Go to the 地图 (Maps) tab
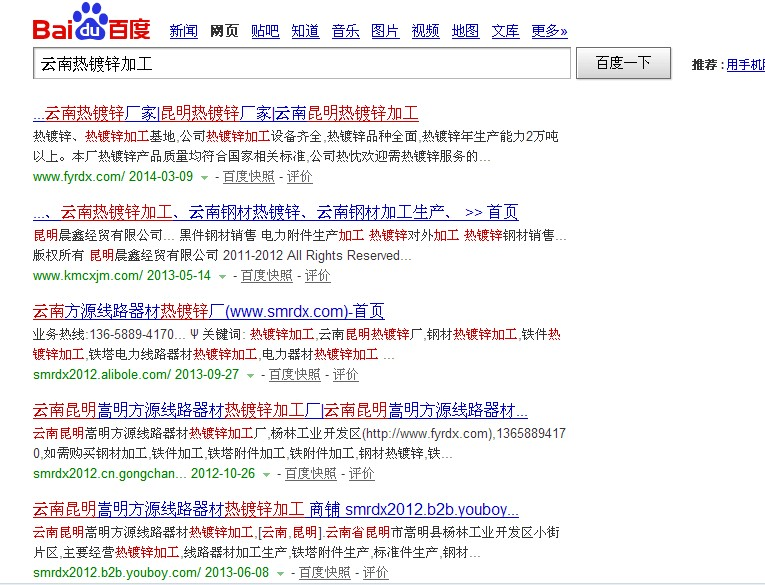Screen dimensions: 765x585 pos(465,31)
